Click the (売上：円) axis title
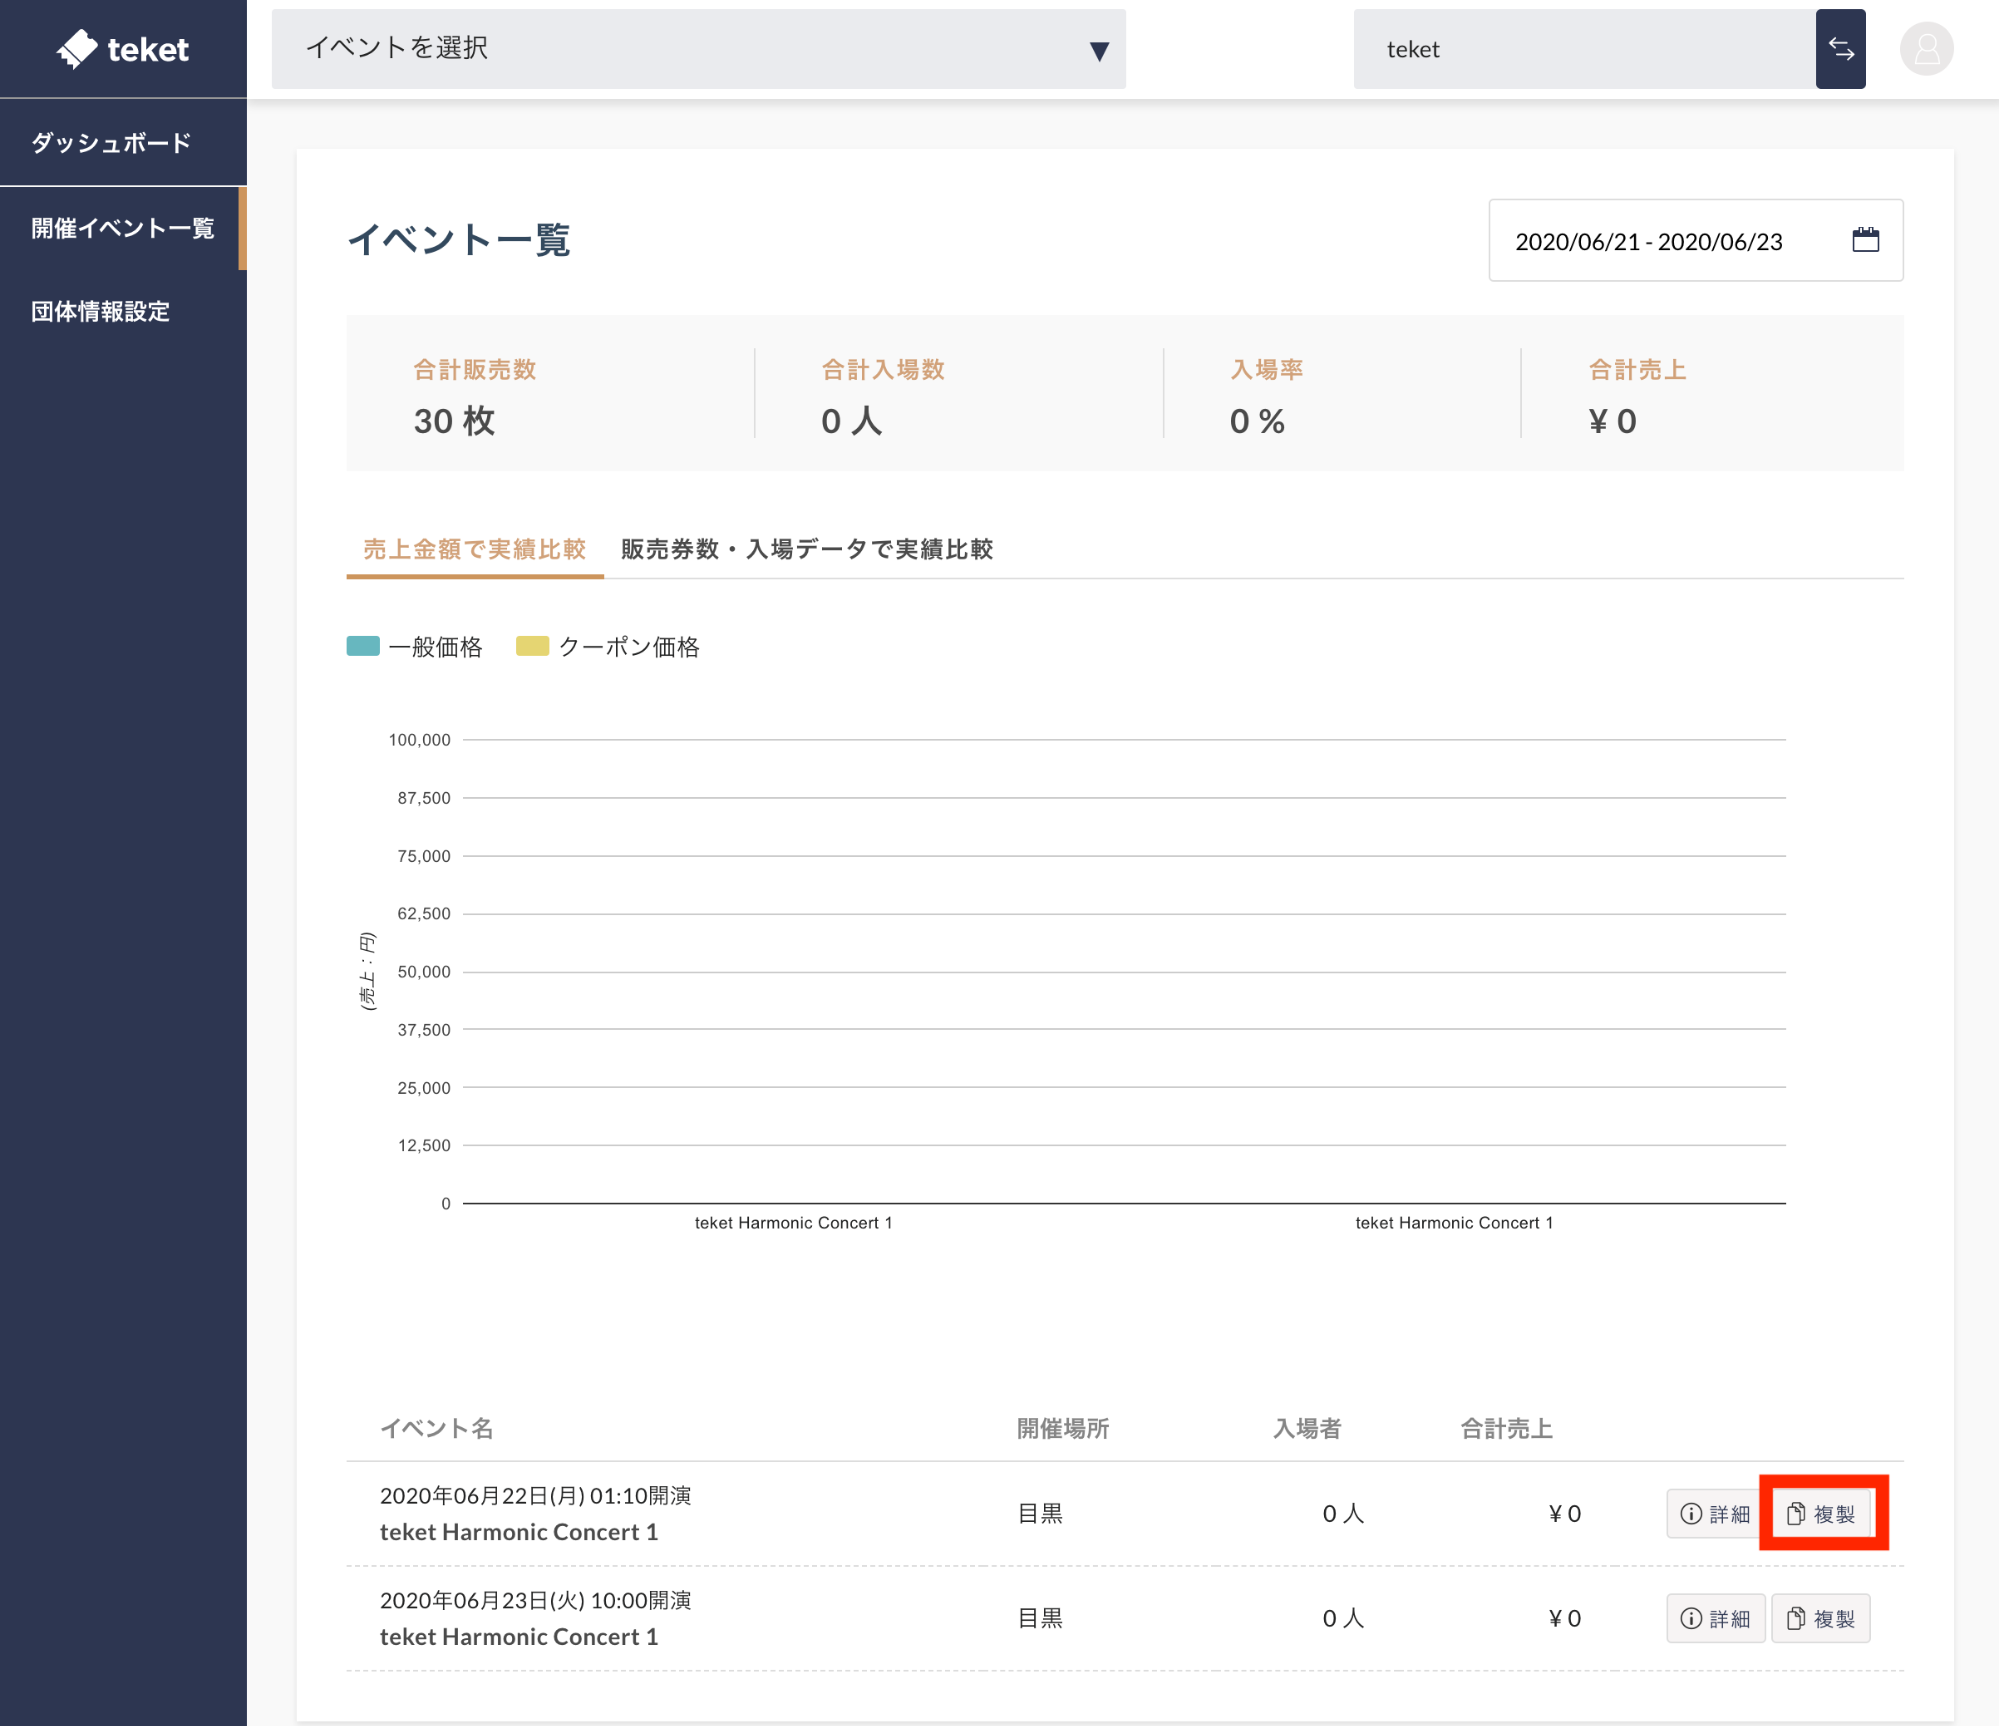Screen dimensions: 1999x1727 click(367, 972)
